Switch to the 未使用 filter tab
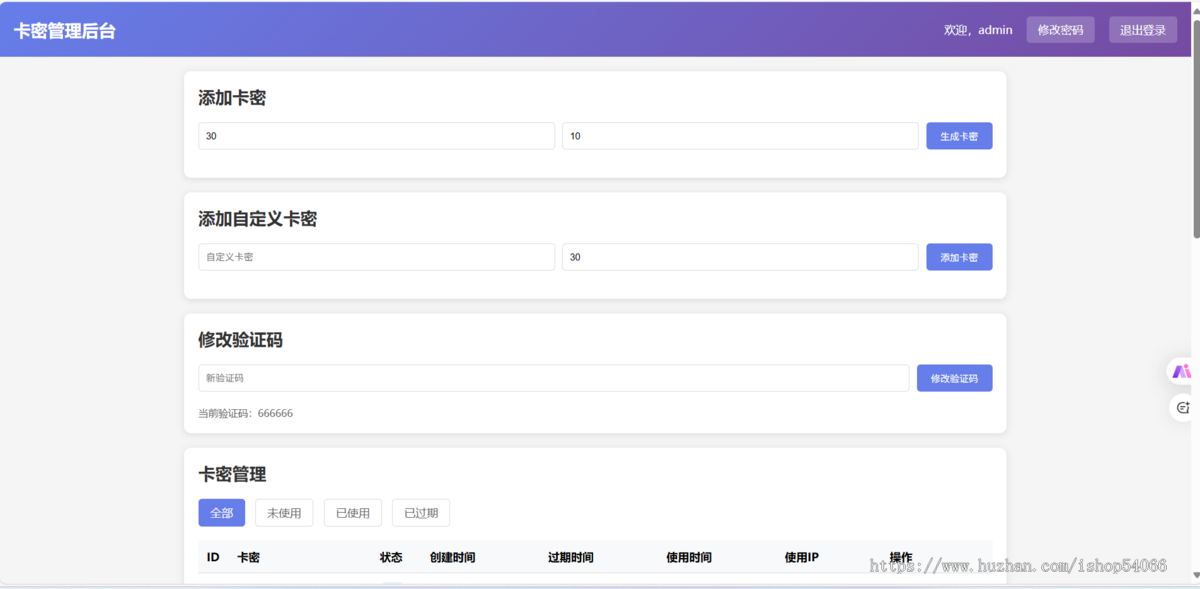 tap(284, 513)
